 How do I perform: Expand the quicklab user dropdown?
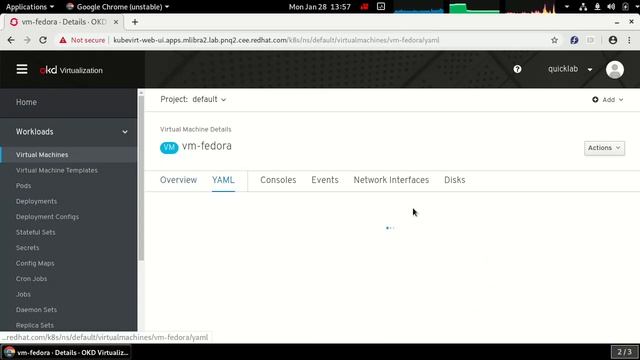pyautogui.click(x=570, y=69)
